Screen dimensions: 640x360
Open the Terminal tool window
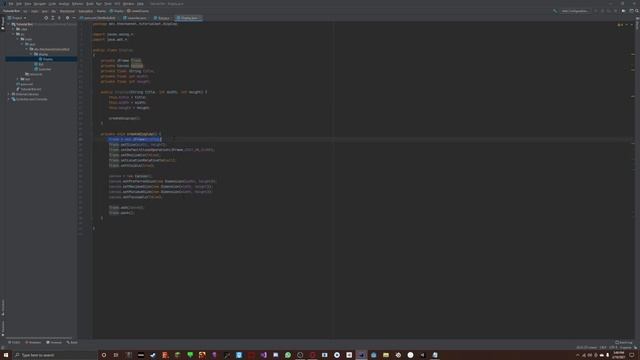tap(53, 342)
